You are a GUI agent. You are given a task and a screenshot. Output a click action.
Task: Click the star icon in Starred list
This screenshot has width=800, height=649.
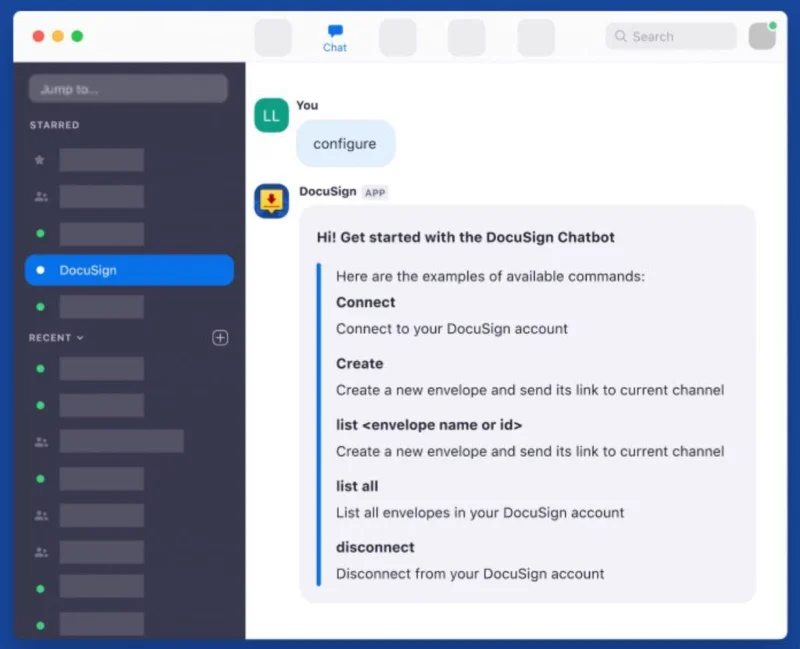pos(39,160)
